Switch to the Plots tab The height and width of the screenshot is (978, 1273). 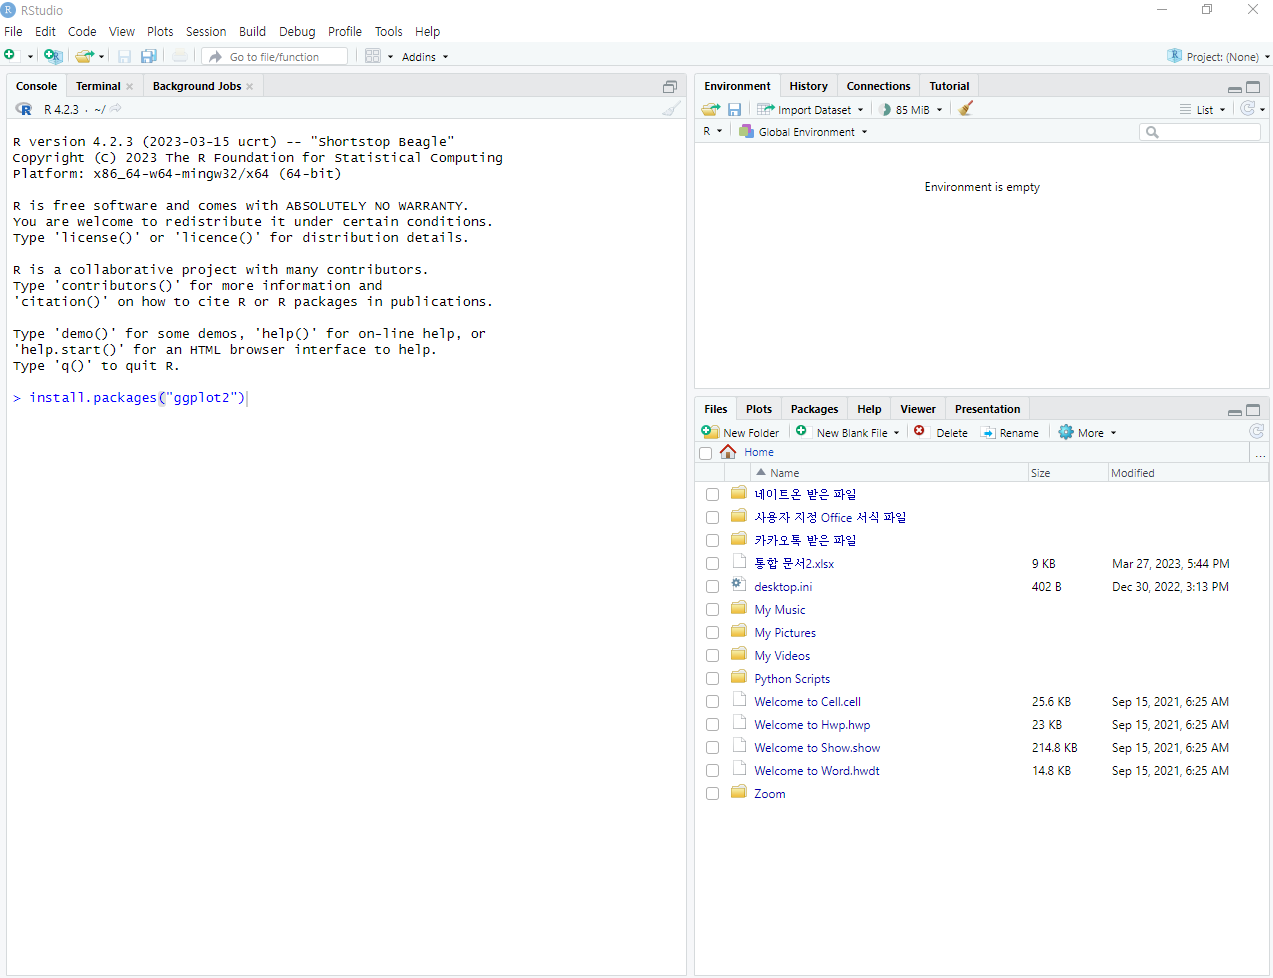tap(758, 409)
